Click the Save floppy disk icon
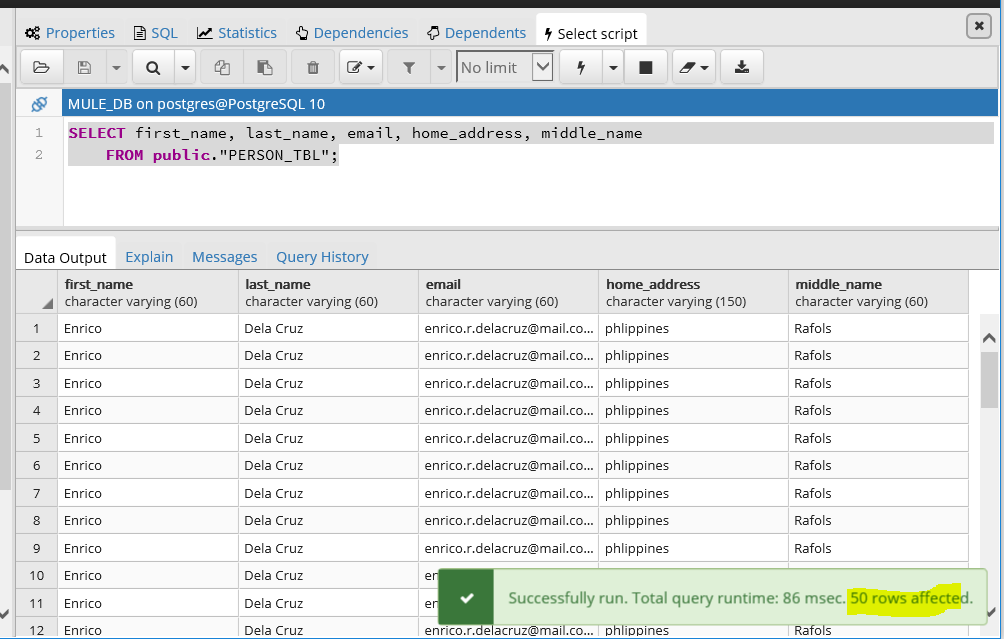 coord(85,68)
